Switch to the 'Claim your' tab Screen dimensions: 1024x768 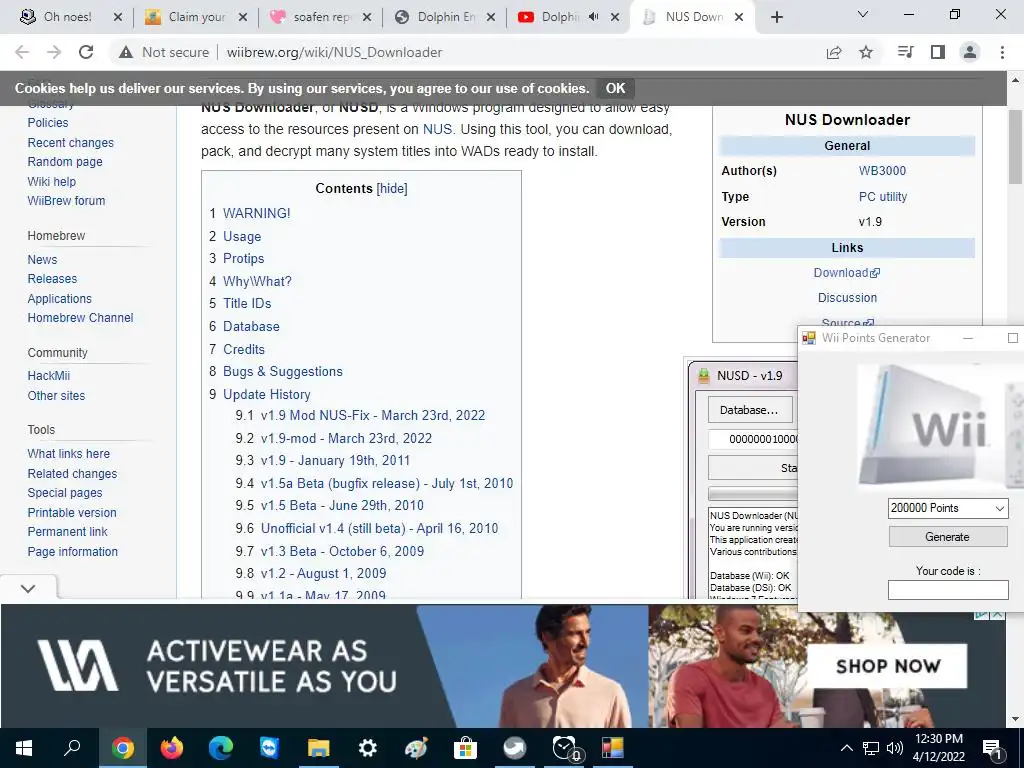pyautogui.click(x=196, y=17)
